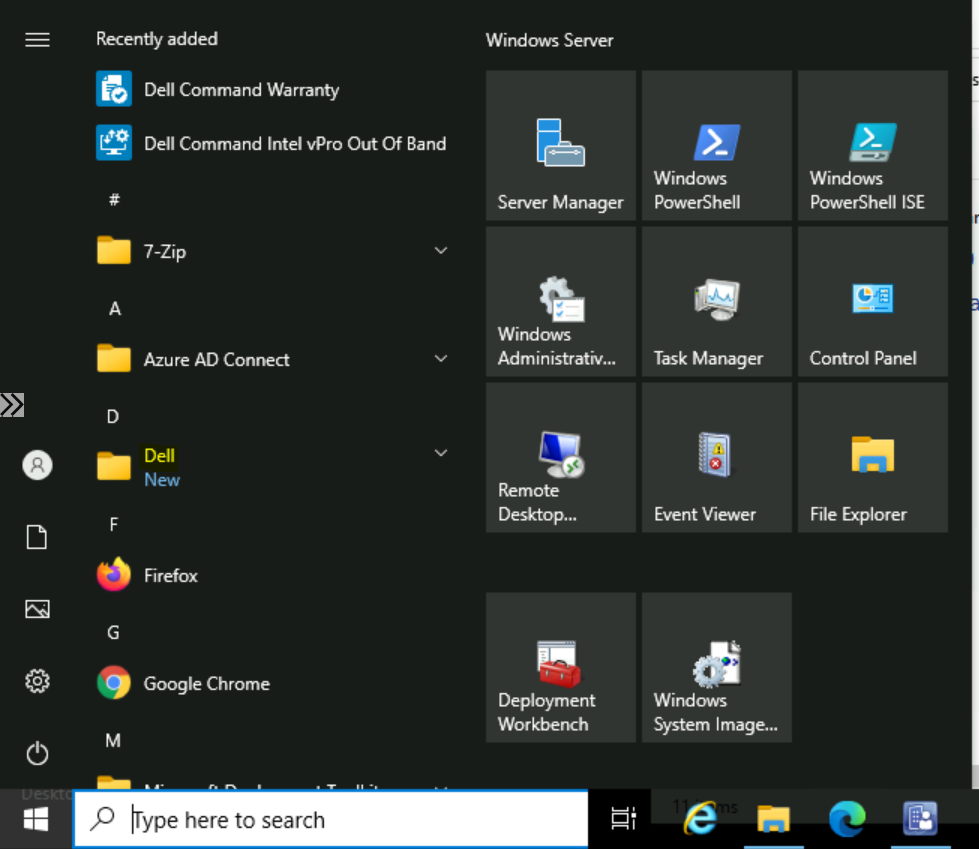This screenshot has width=979, height=849.
Task: Click the Windows Server group title
Action: (x=549, y=41)
